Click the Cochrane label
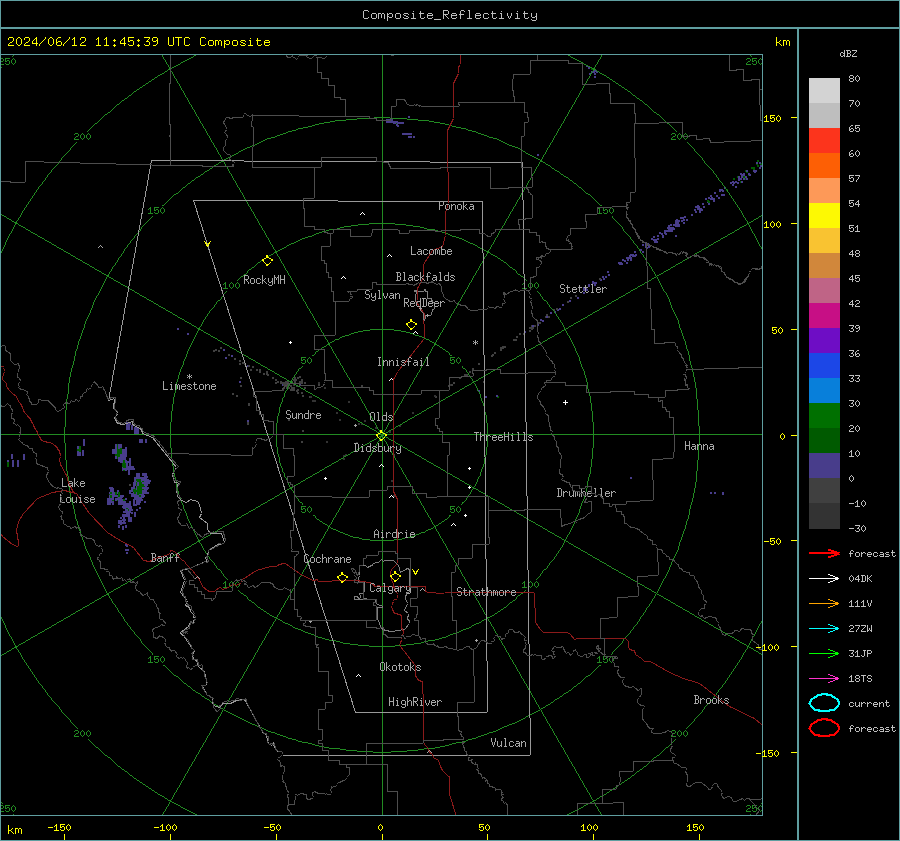The image size is (900, 841). 327,559
